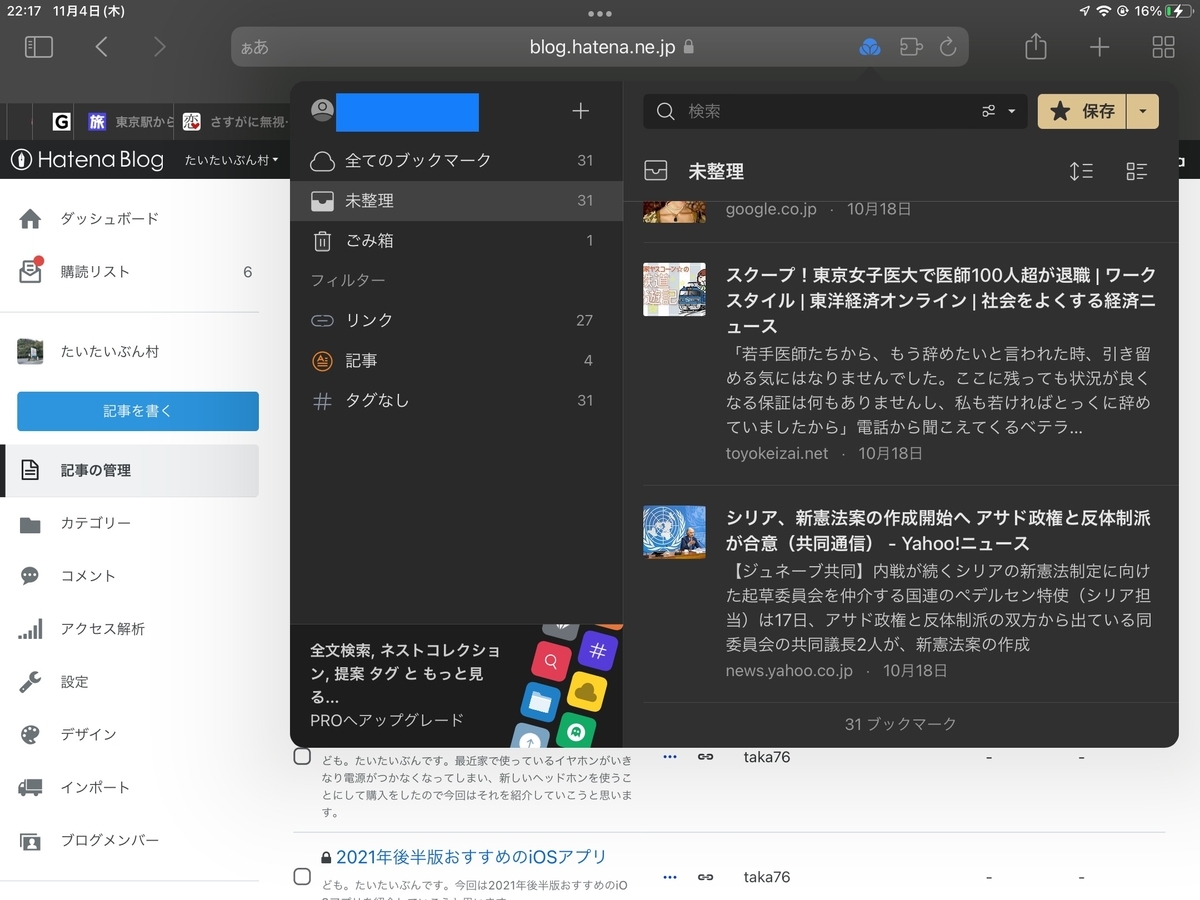The width and height of the screenshot is (1200, 900).
Task: Open the PROへアップグレード promo
Action: (x=456, y=685)
